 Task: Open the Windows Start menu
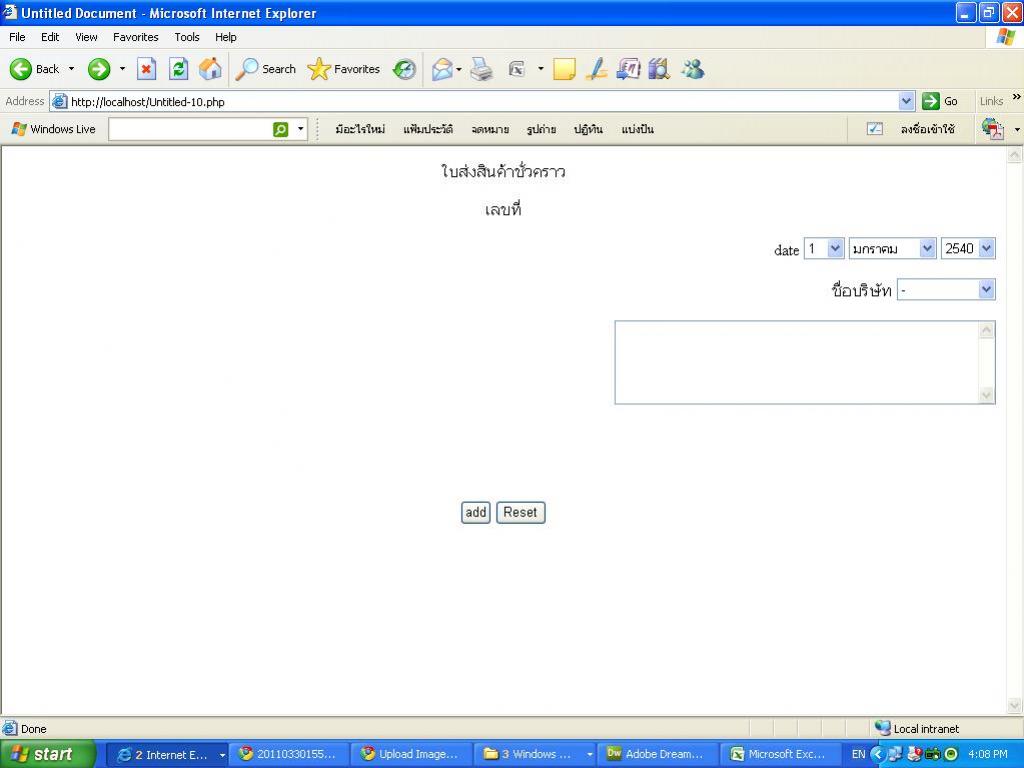click(47, 754)
